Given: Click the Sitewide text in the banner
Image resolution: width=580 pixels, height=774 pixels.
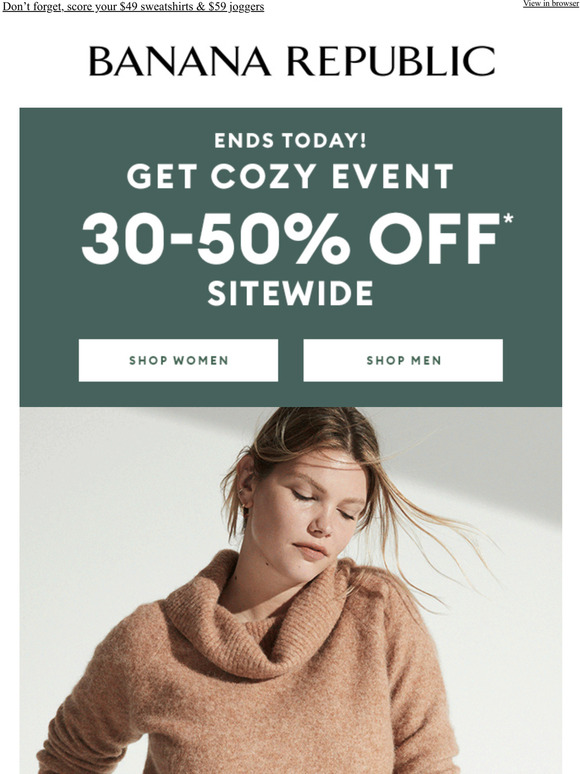Looking at the screenshot, I should point(290,293).
